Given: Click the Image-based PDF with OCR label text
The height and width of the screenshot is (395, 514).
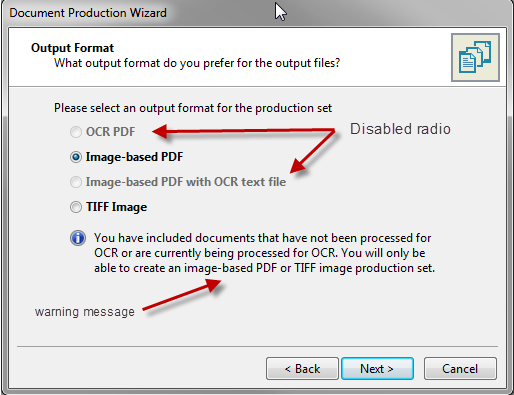Looking at the screenshot, I should coord(186,182).
